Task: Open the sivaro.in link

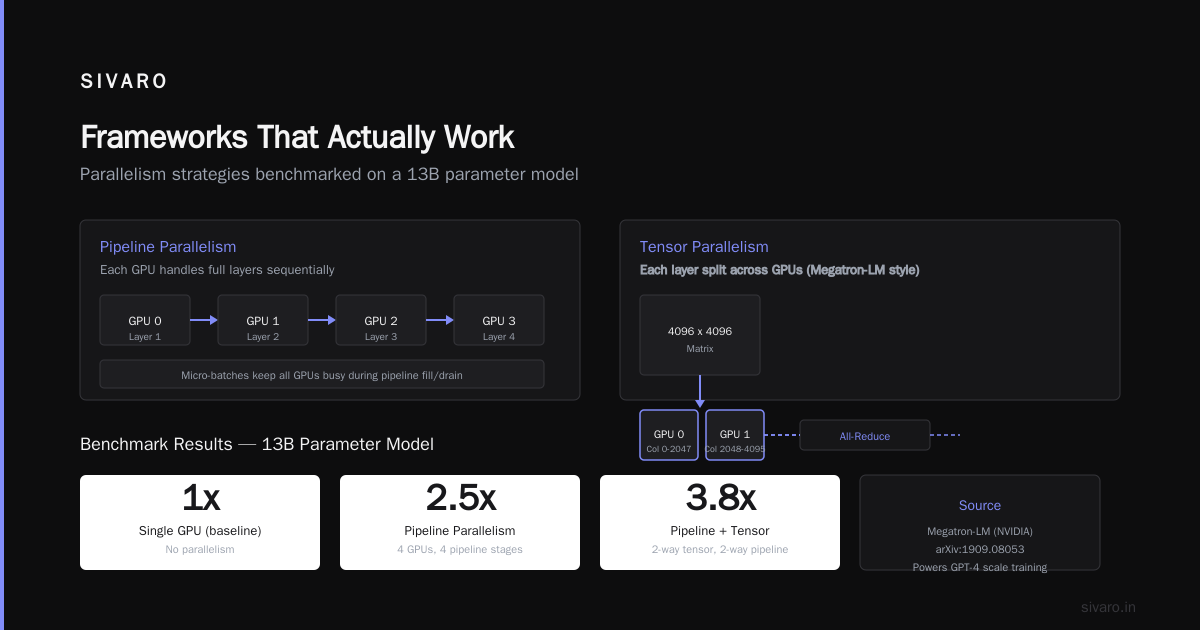Action: coord(1109,607)
